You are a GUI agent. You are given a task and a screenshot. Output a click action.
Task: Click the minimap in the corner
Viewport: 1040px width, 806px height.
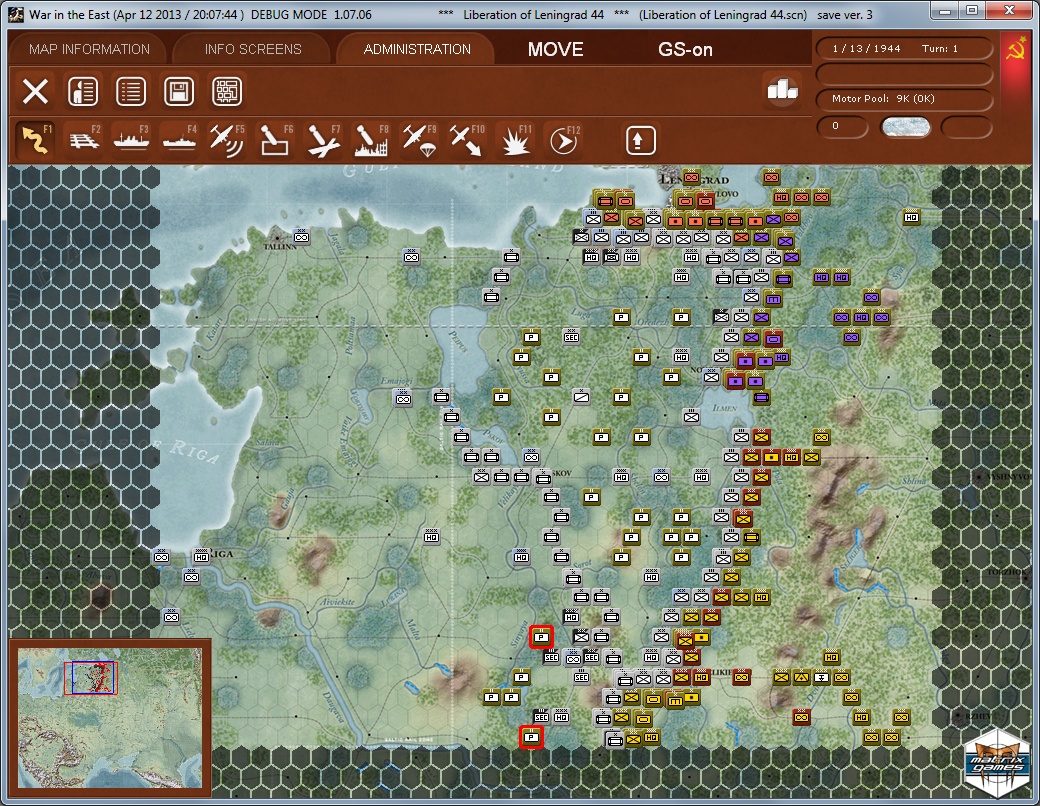click(109, 717)
